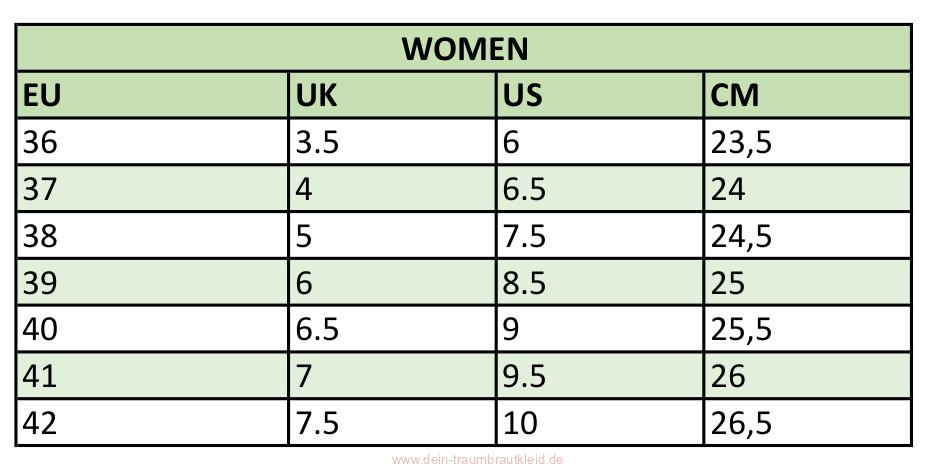932x476 pixels.
Task: Click UK size 3.5 cell
Action: point(392,142)
